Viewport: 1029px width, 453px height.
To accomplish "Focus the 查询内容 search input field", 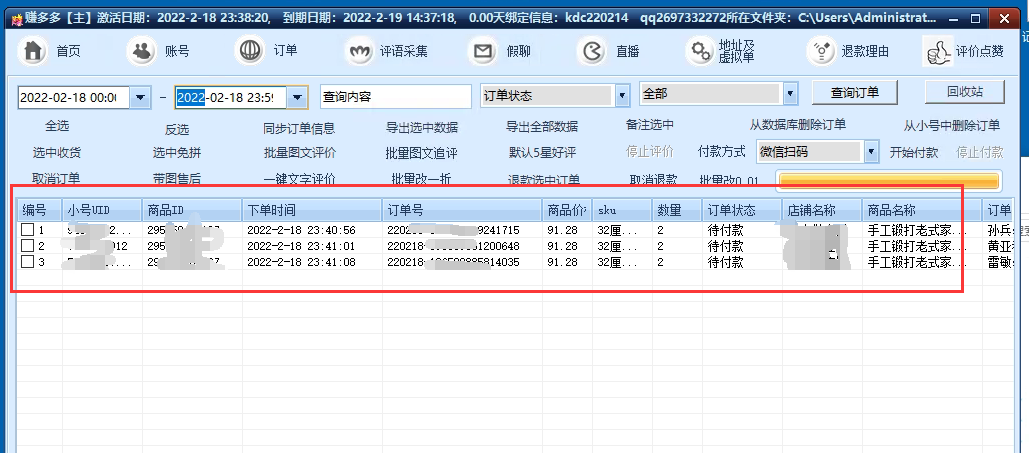I will 396,97.
